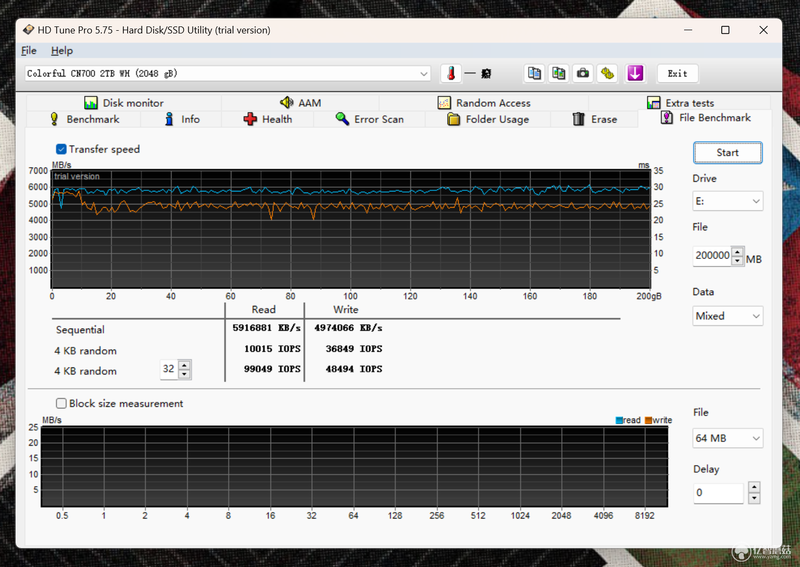Switch to the Benchmark tab
Viewport: 800px width, 567px height.
84,119
